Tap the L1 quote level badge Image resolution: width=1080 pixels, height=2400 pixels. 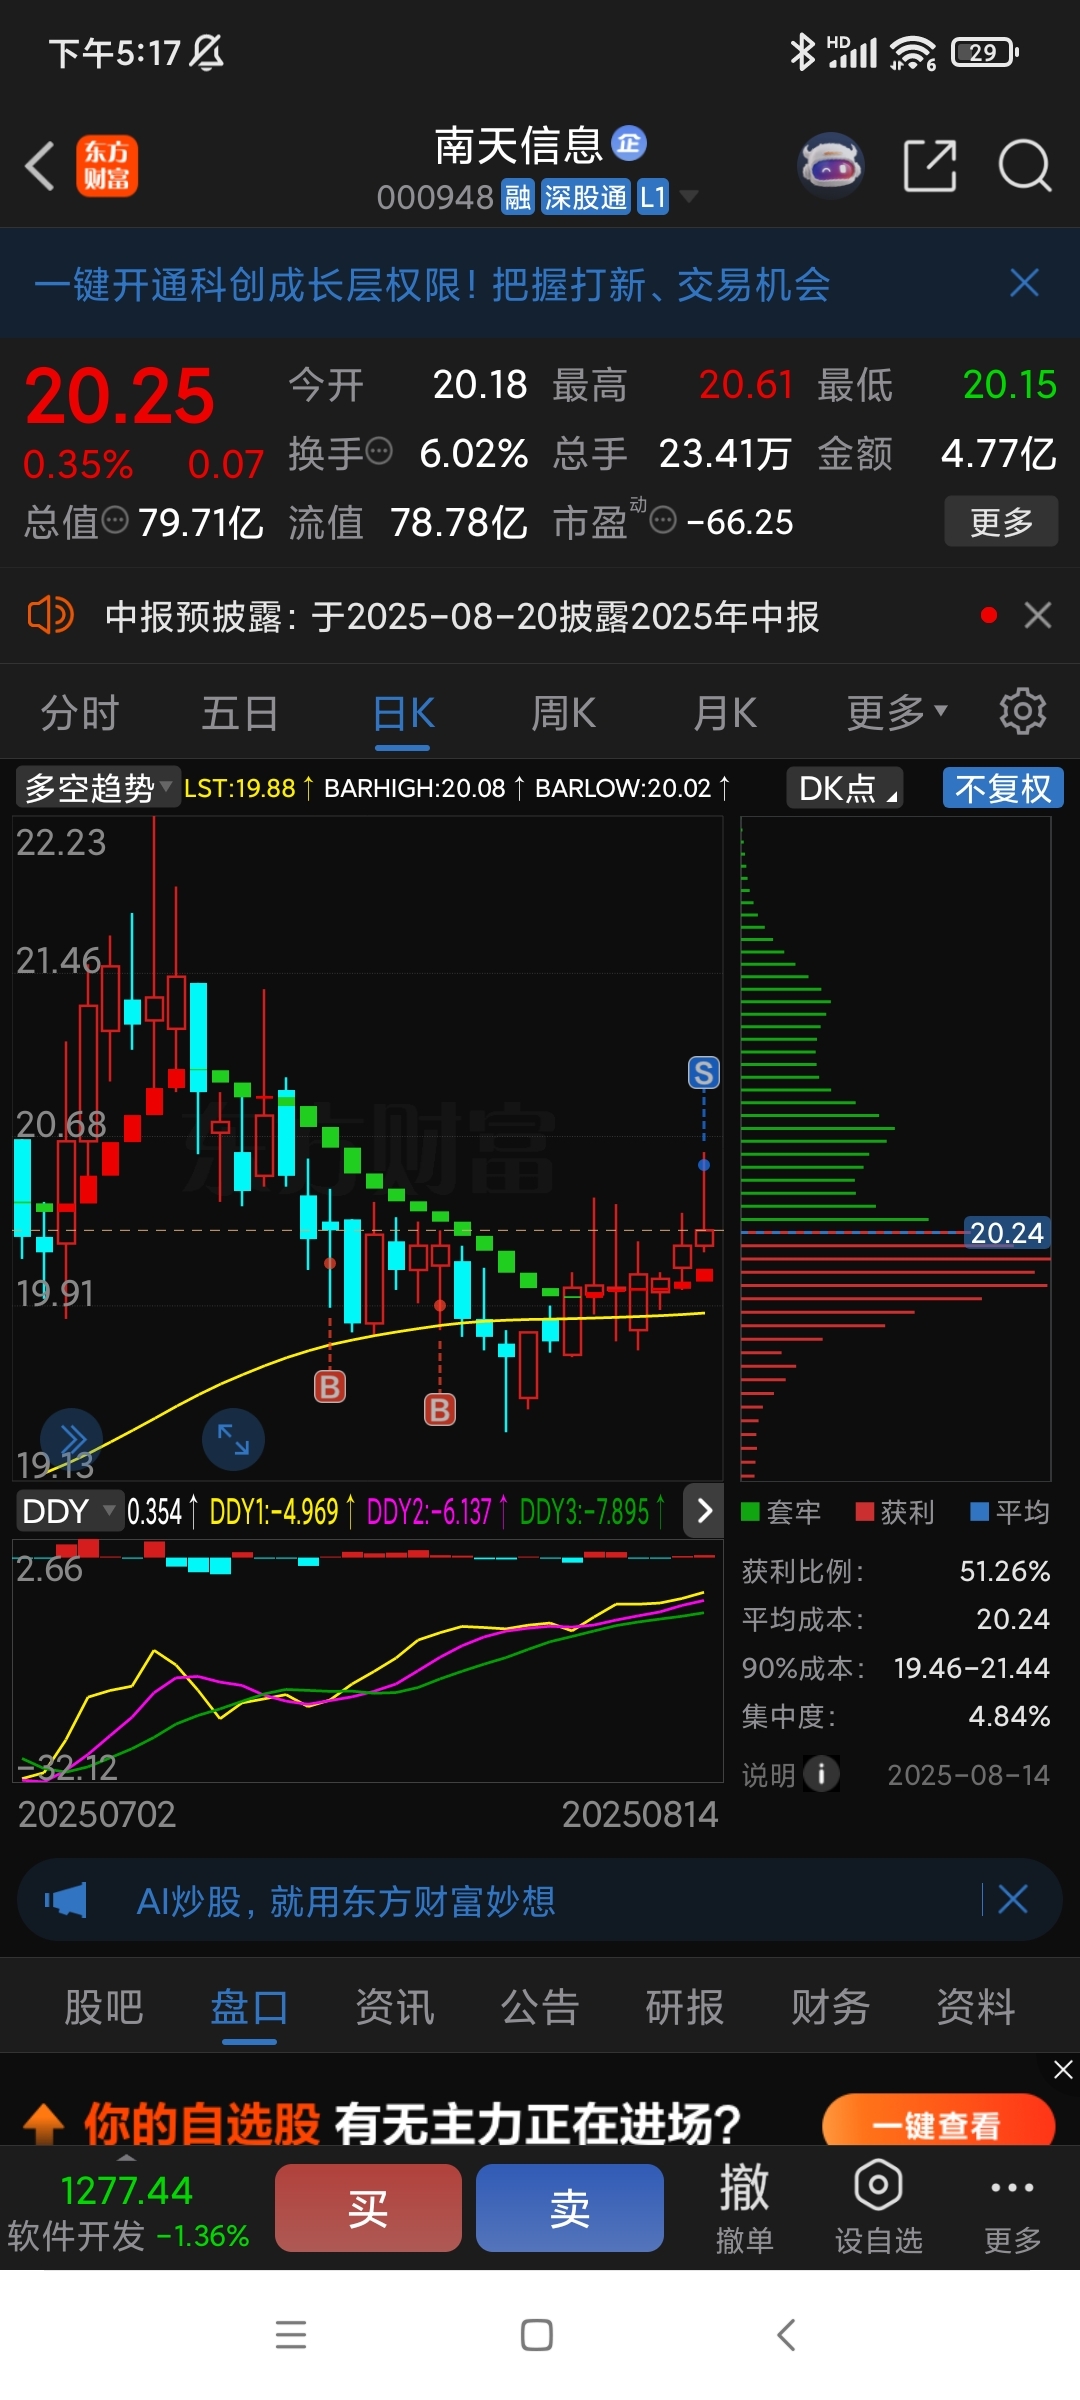coord(652,197)
